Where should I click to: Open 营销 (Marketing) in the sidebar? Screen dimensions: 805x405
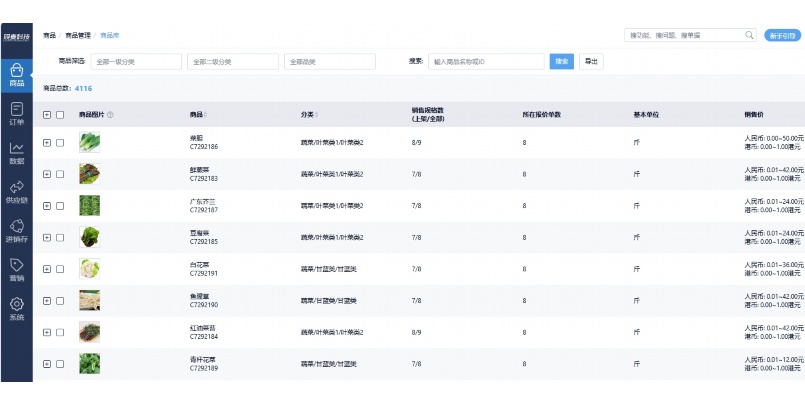[x=16, y=269]
